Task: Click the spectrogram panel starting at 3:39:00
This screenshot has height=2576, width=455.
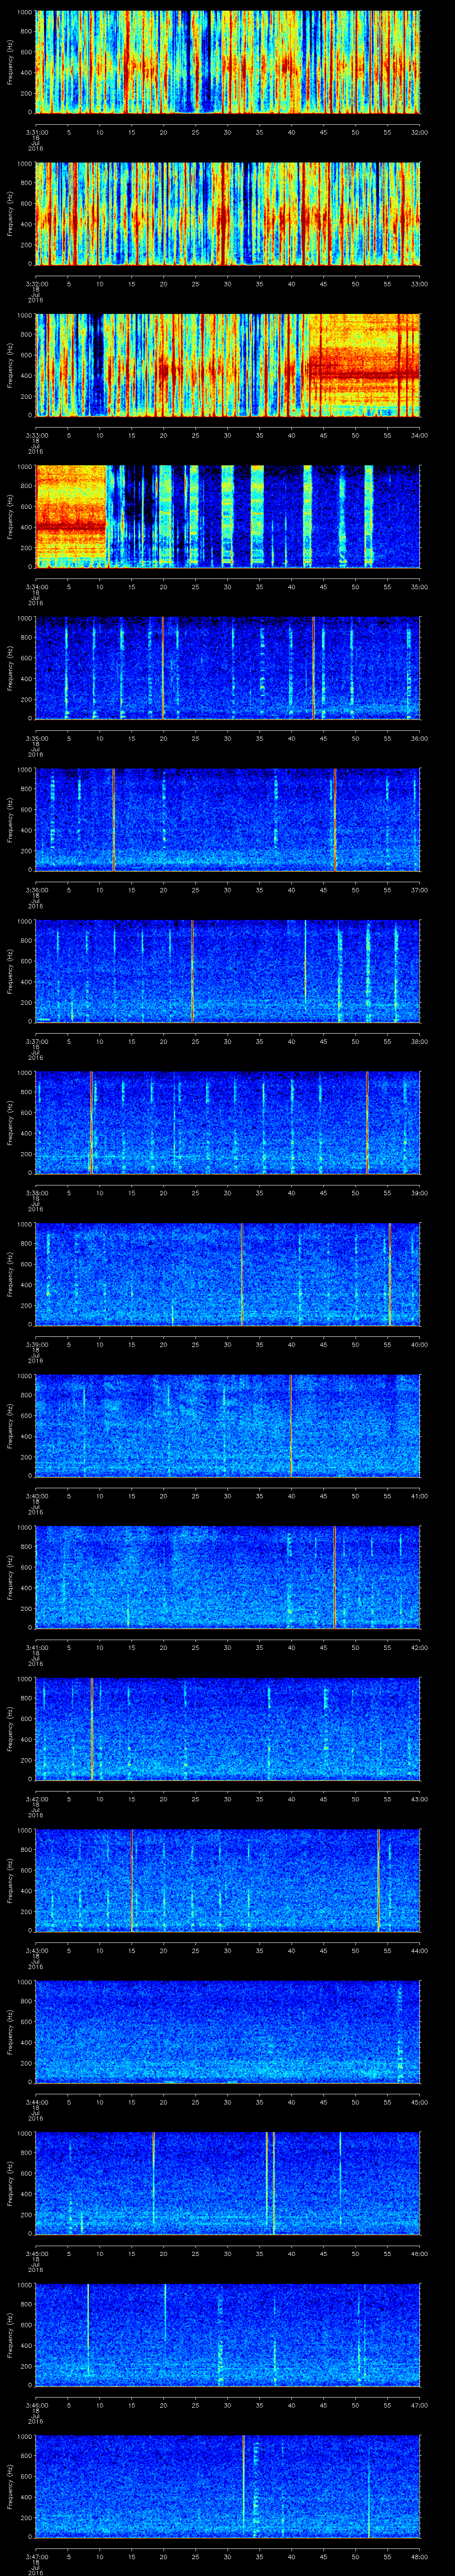Action: pyautogui.click(x=228, y=1274)
